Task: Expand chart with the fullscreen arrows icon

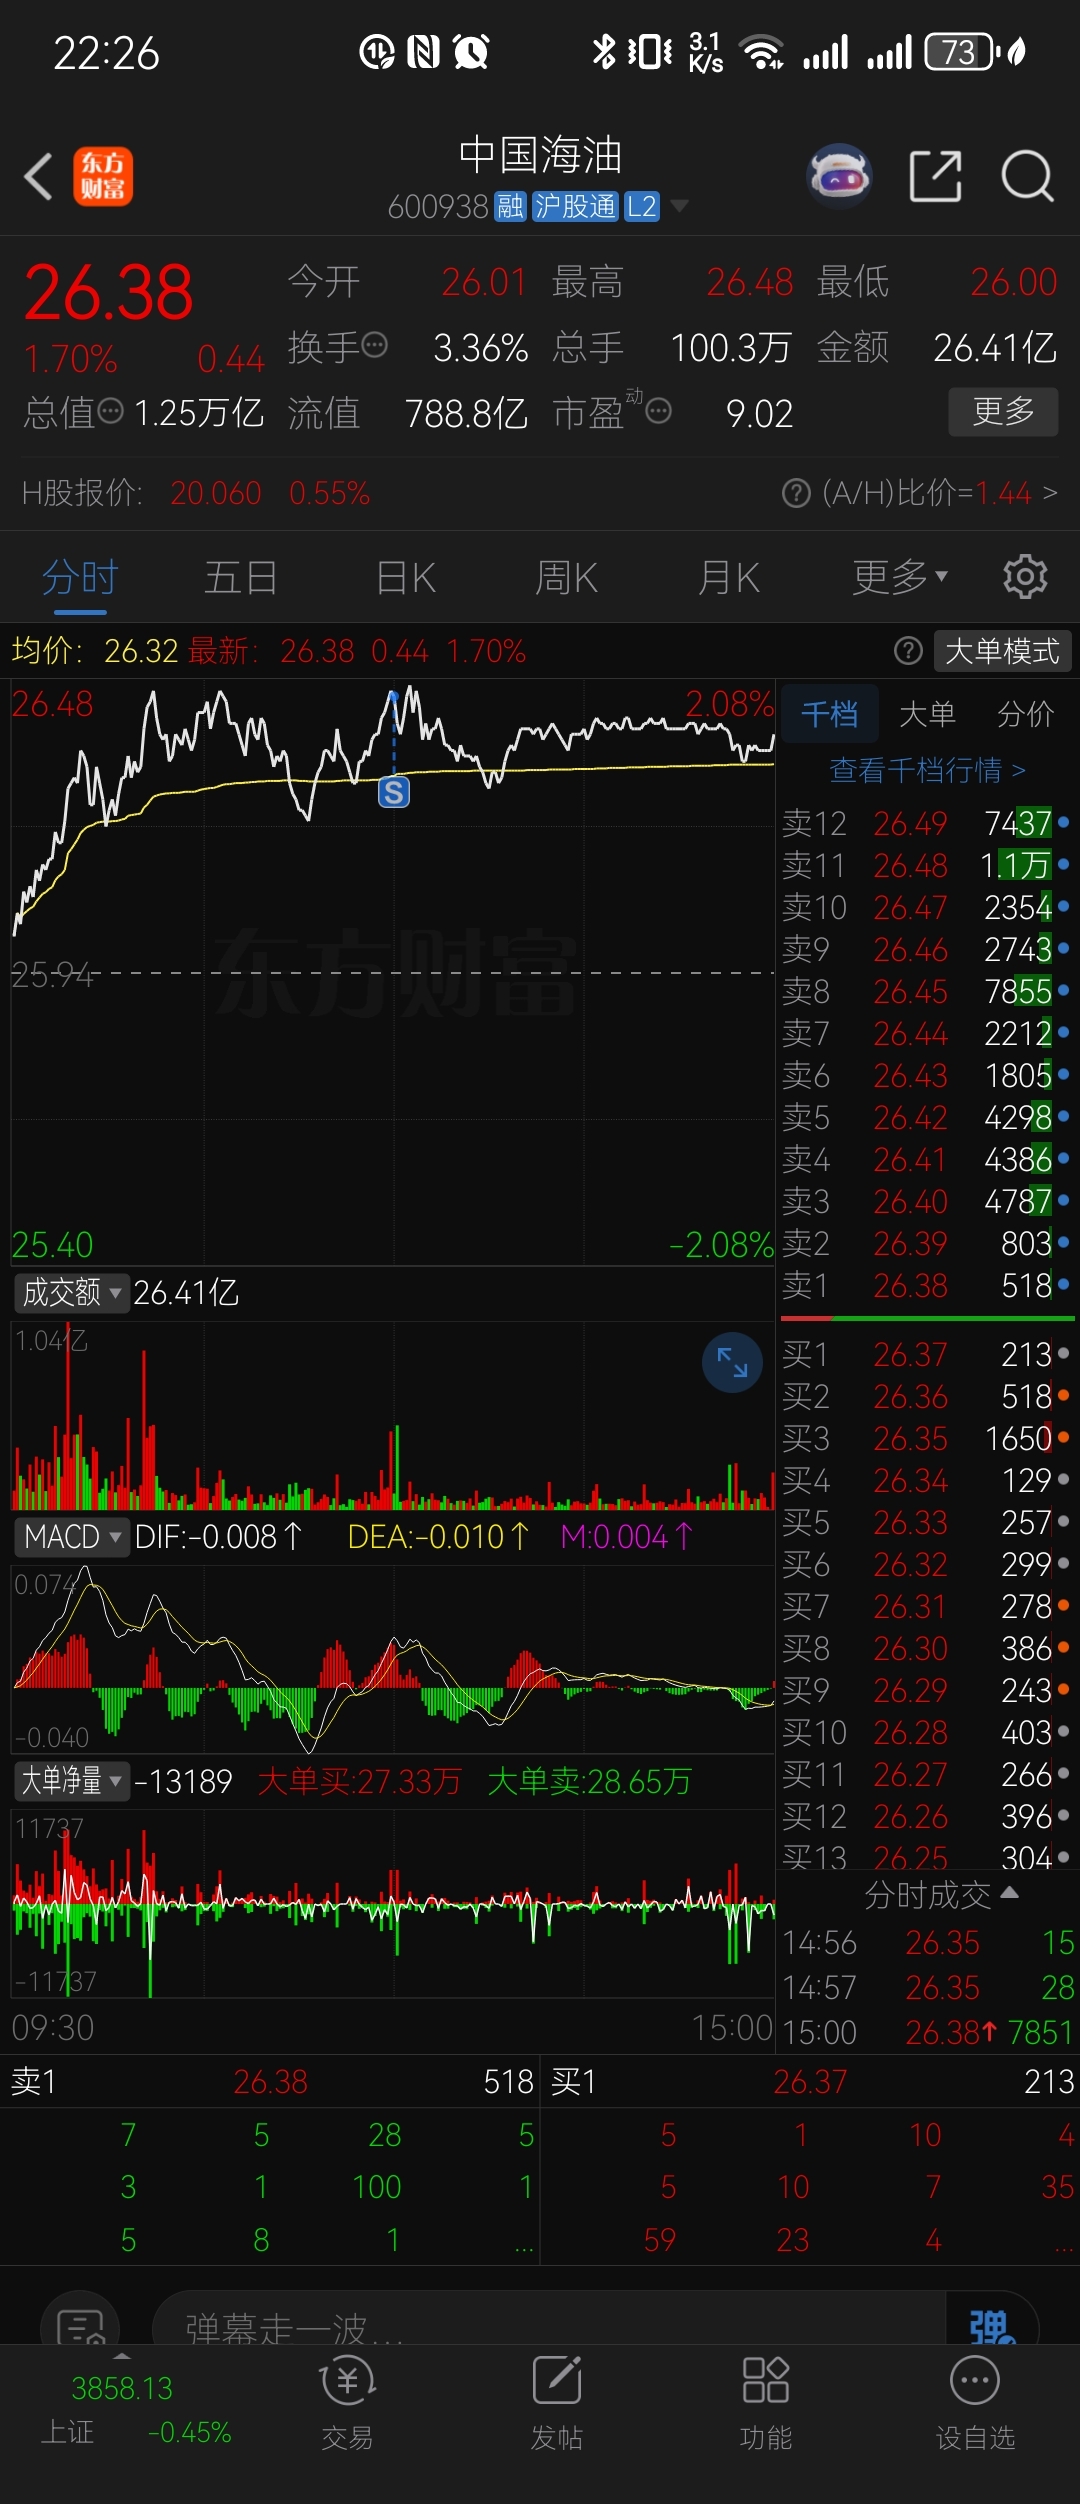Action: 733,1362
